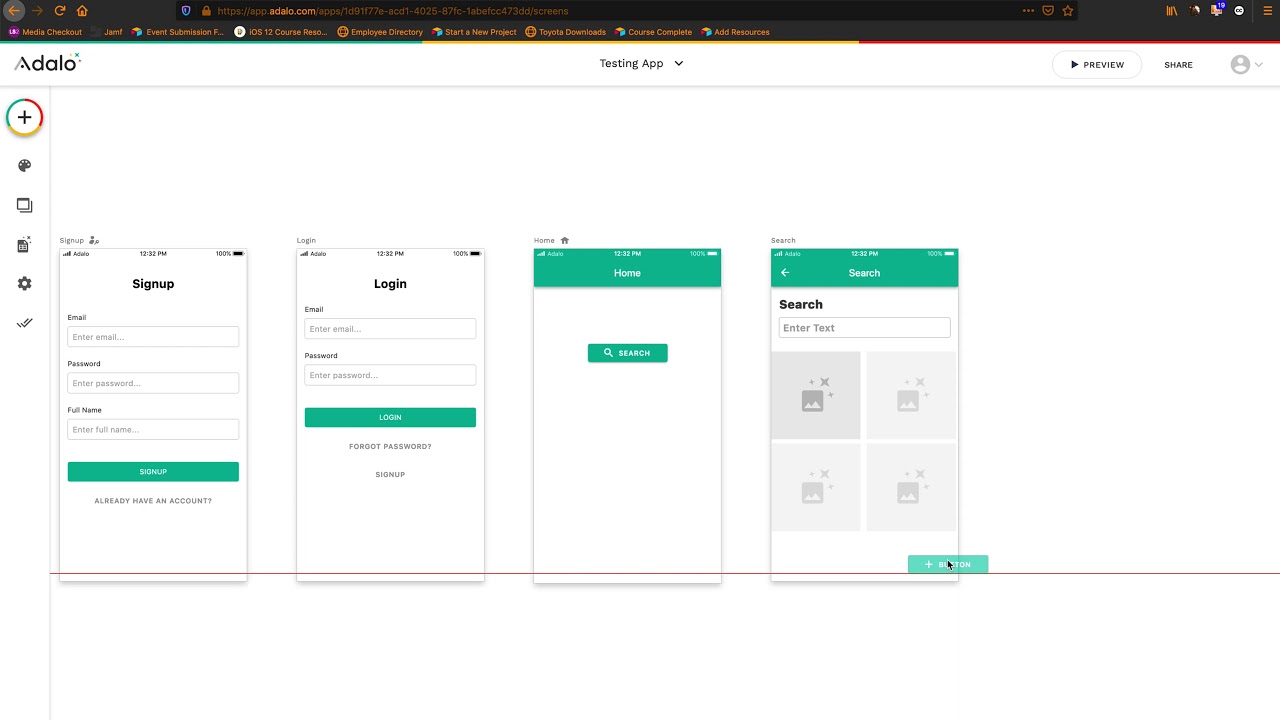Image resolution: width=1280 pixels, height=720 pixels.
Task: Select the Search screen title label
Action: coord(783,240)
